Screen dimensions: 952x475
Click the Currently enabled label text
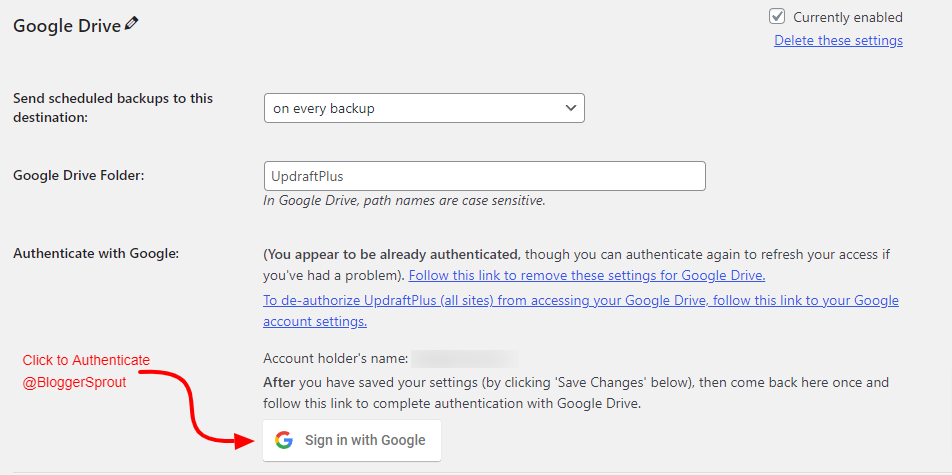pos(848,18)
